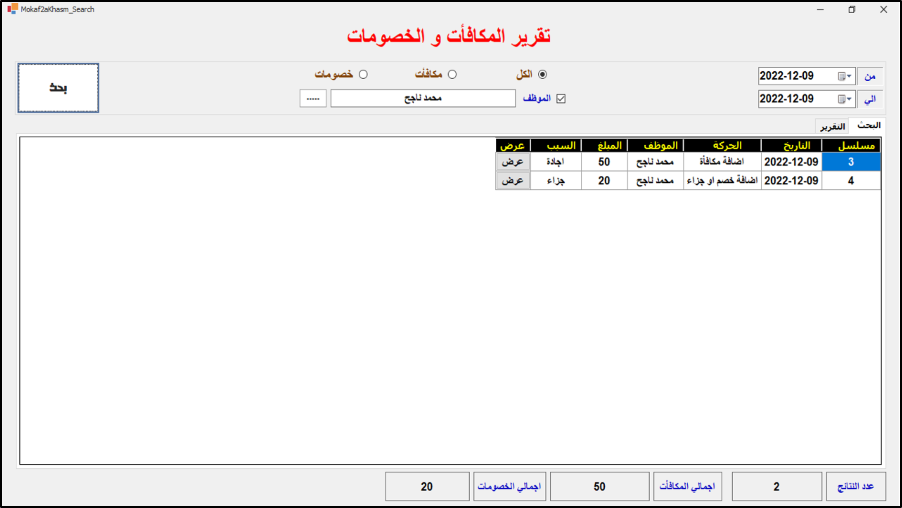Viewport: 902px width, 508px height.
Task: Select the row with serial number 4
Action: 851,181
